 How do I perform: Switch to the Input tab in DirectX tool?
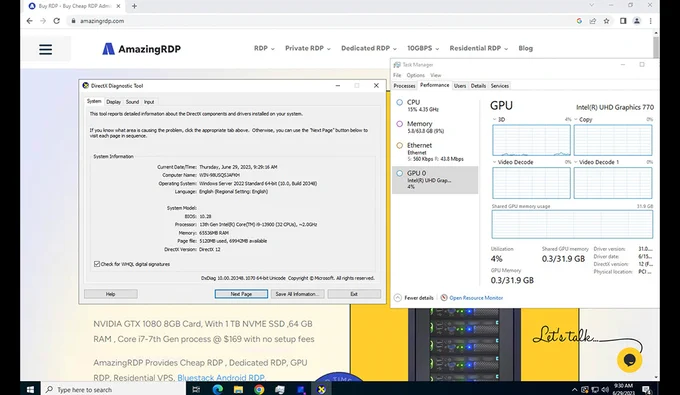point(149,102)
